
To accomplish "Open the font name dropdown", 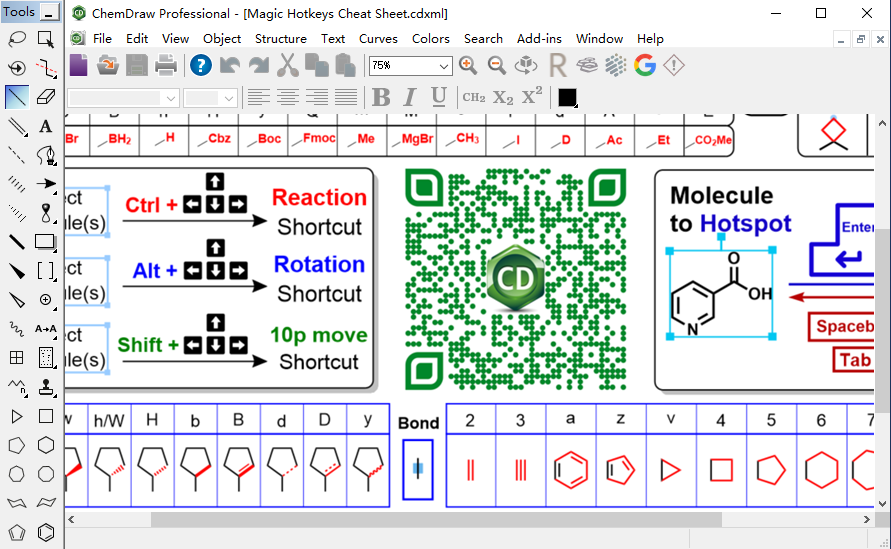I will pos(170,99).
